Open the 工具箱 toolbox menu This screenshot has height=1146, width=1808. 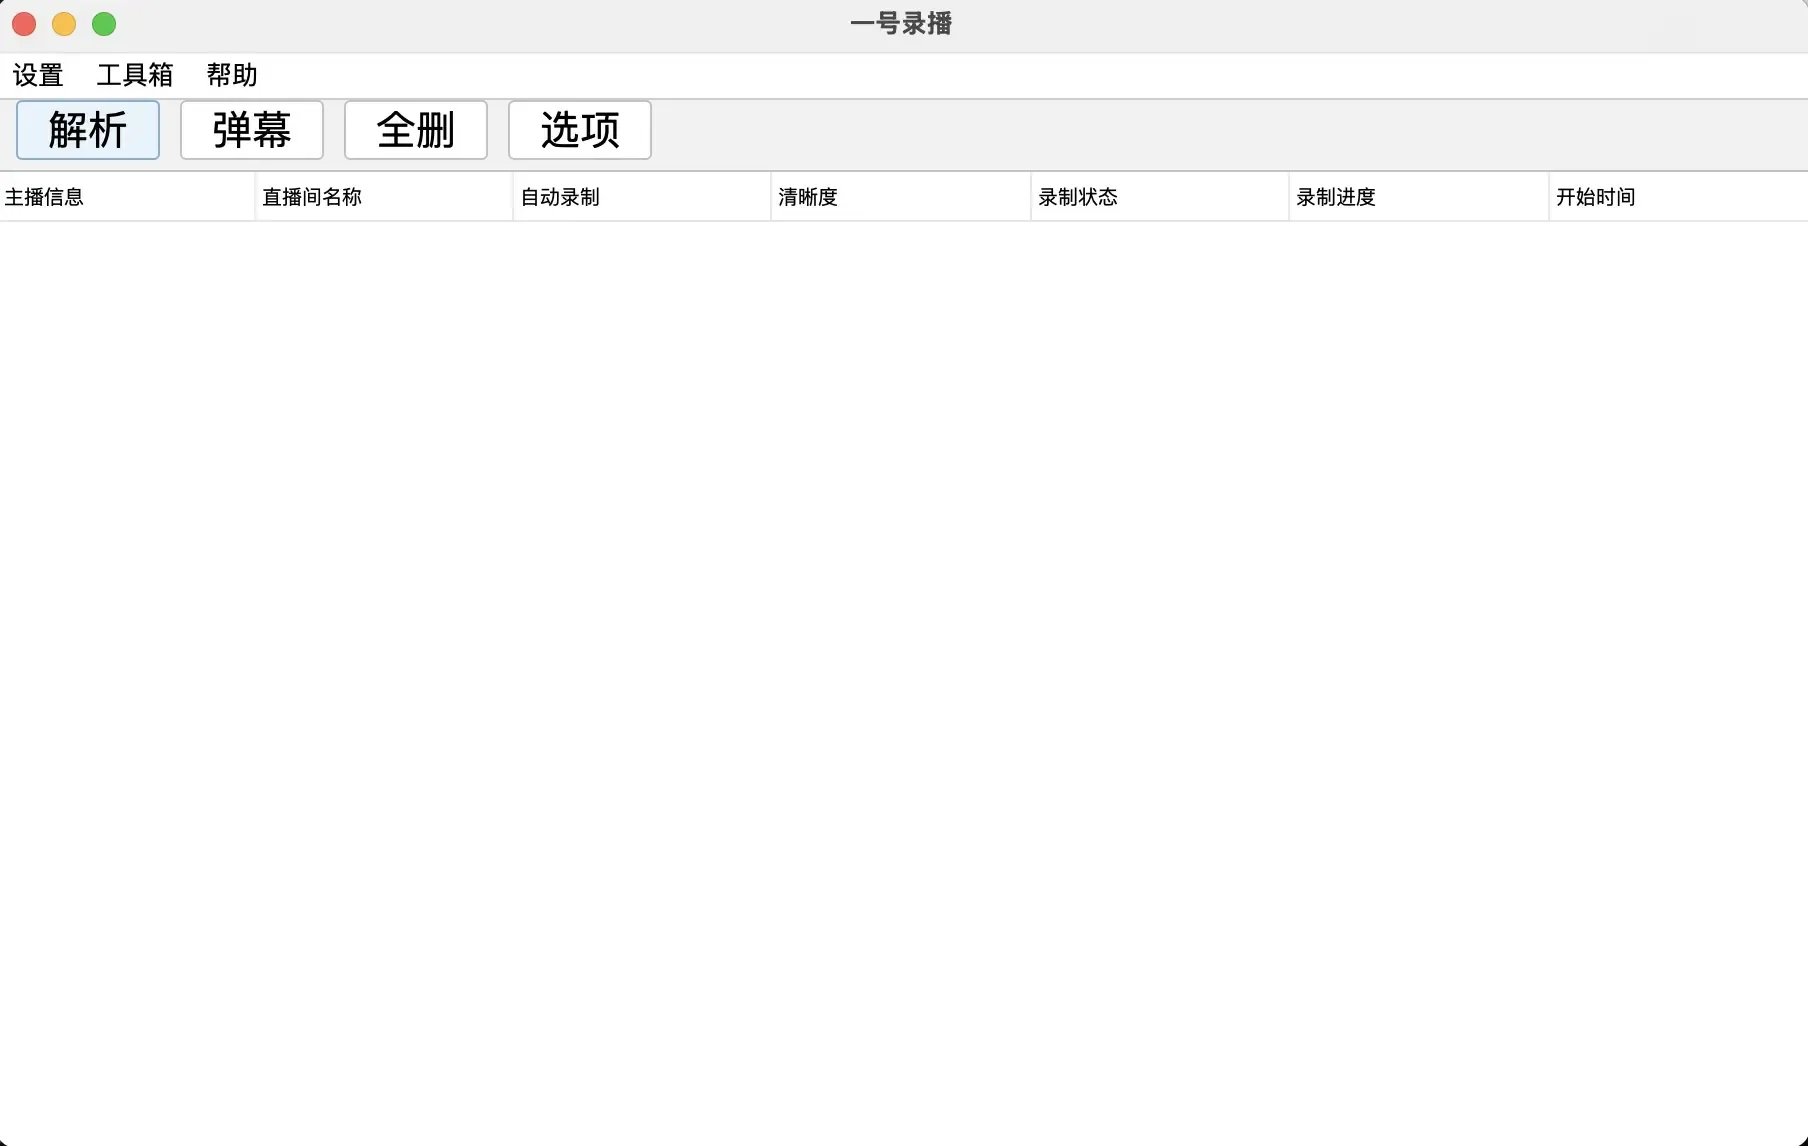point(134,74)
